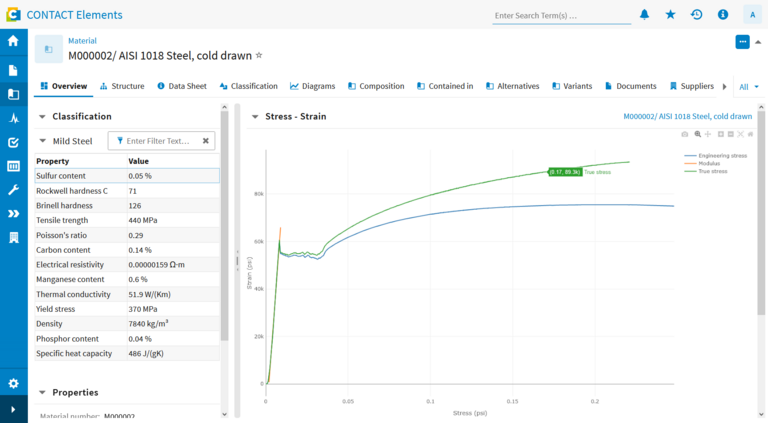Open the info icon in top bar
This screenshot has height=423, width=768.
[x=723, y=15]
